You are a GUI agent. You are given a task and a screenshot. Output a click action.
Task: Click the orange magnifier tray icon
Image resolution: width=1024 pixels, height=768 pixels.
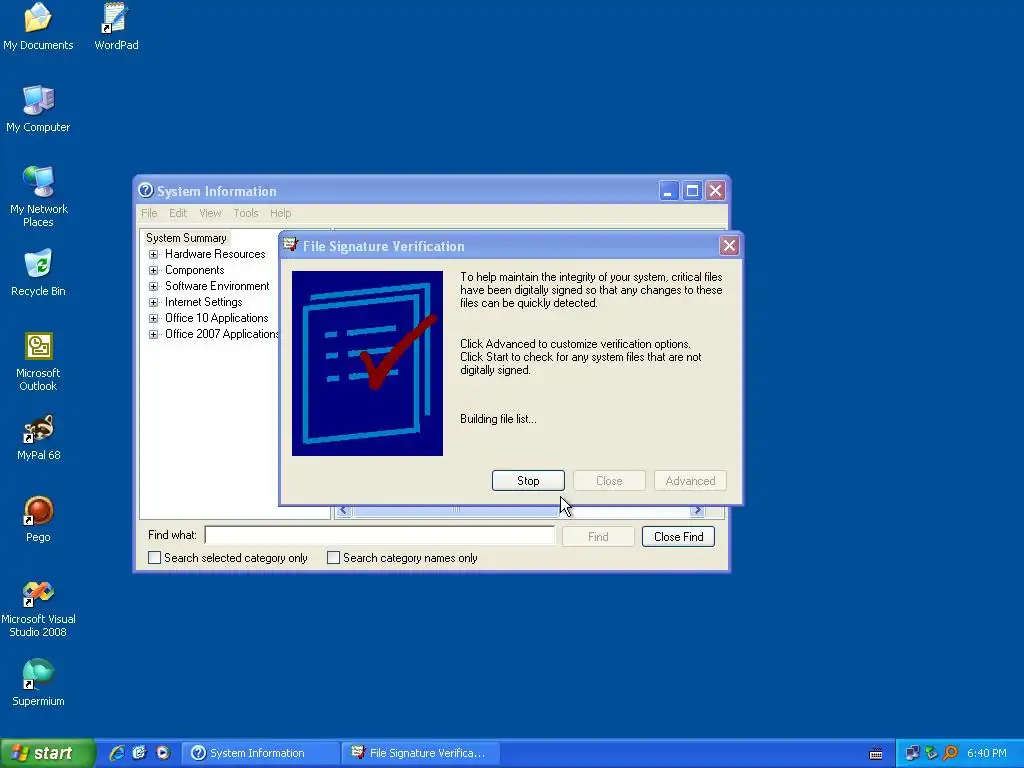click(x=950, y=753)
